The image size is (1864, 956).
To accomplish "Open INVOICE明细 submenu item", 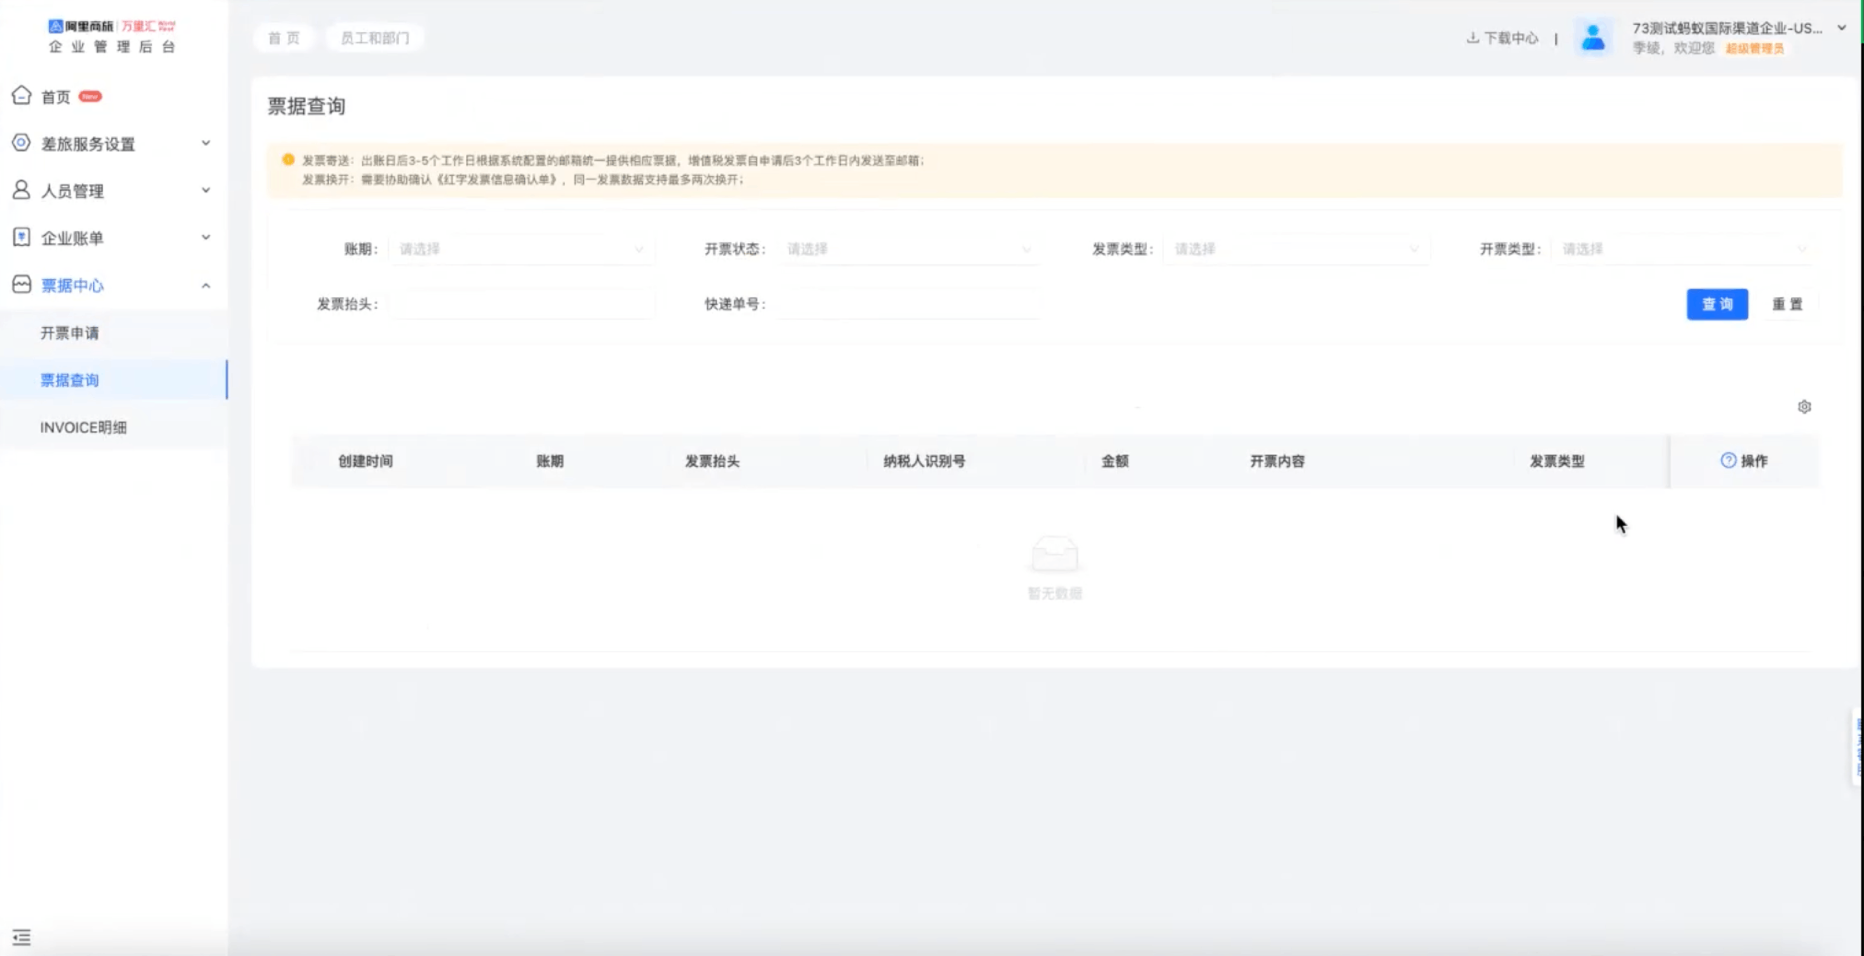I will click(x=83, y=427).
